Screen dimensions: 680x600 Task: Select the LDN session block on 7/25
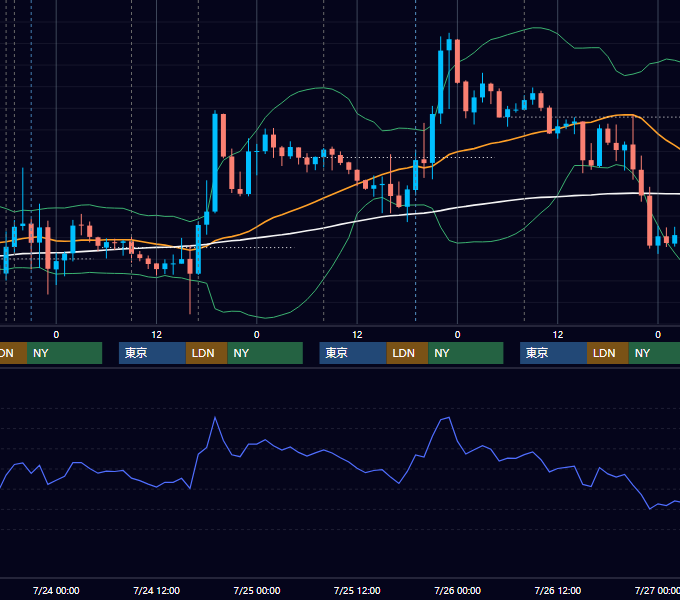407,353
